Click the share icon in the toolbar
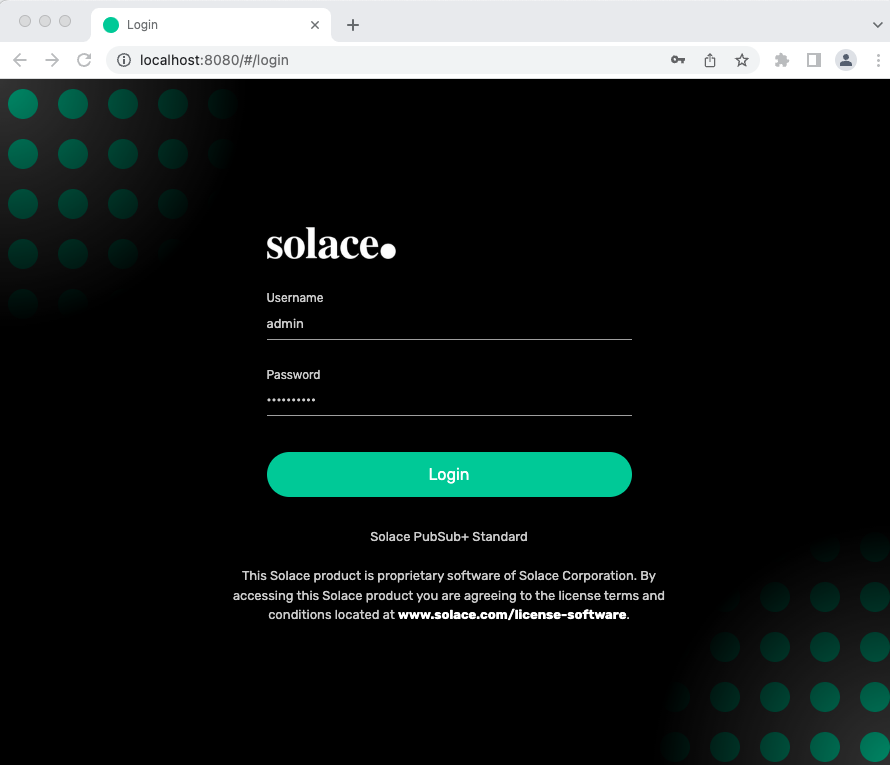Image resolution: width=890 pixels, height=765 pixels. tap(710, 60)
